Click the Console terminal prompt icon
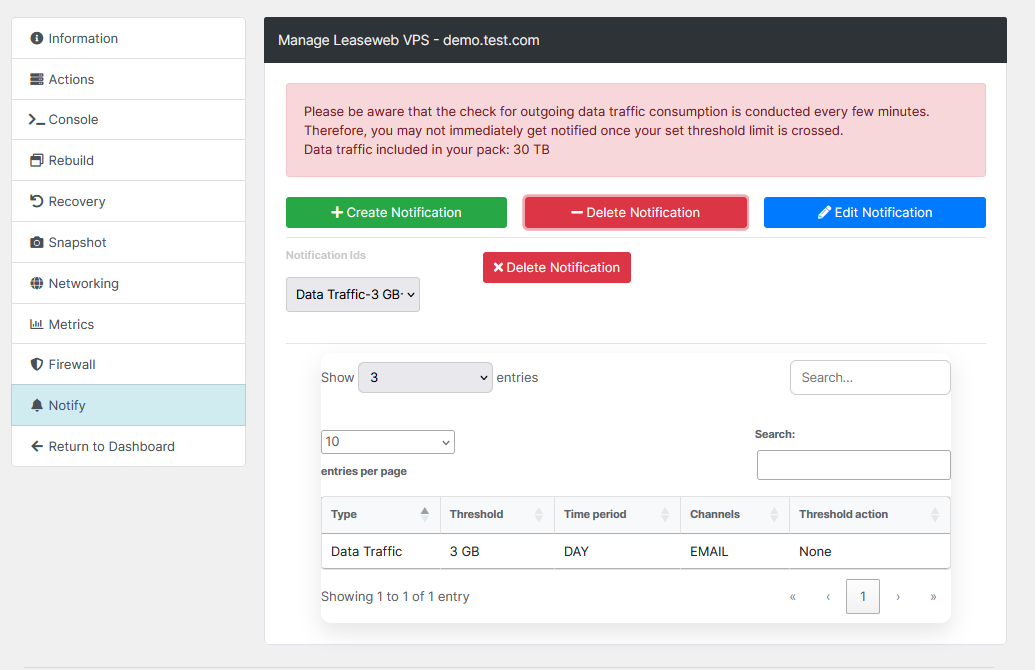Image resolution: width=1035 pixels, height=670 pixels. pos(36,119)
